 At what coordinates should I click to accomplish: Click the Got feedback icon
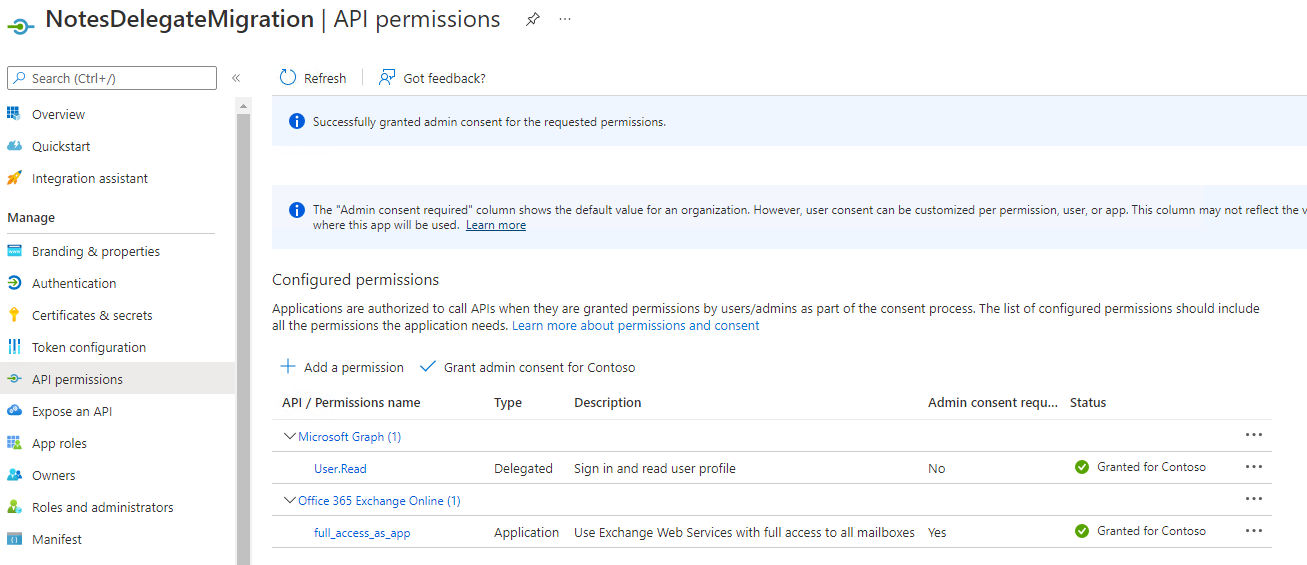pyautogui.click(x=387, y=78)
